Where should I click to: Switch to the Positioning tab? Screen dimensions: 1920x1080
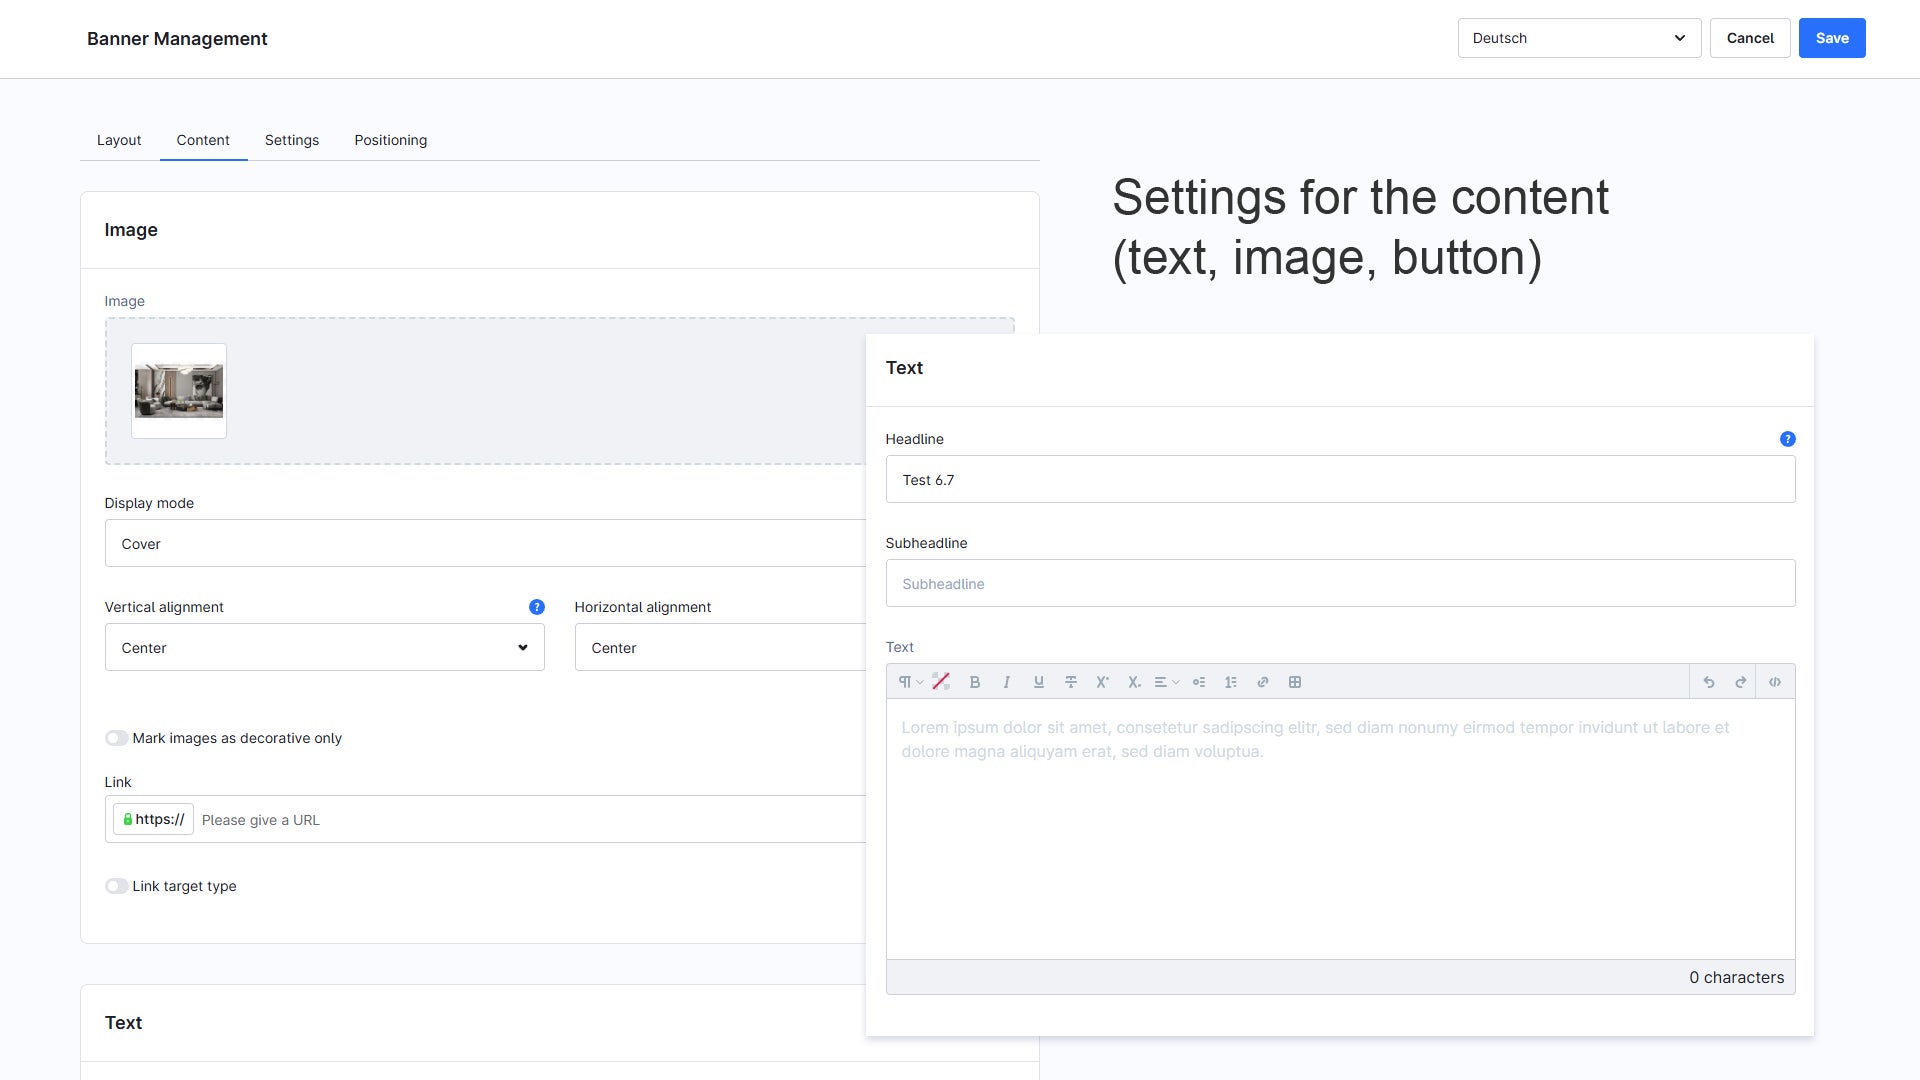(x=391, y=140)
